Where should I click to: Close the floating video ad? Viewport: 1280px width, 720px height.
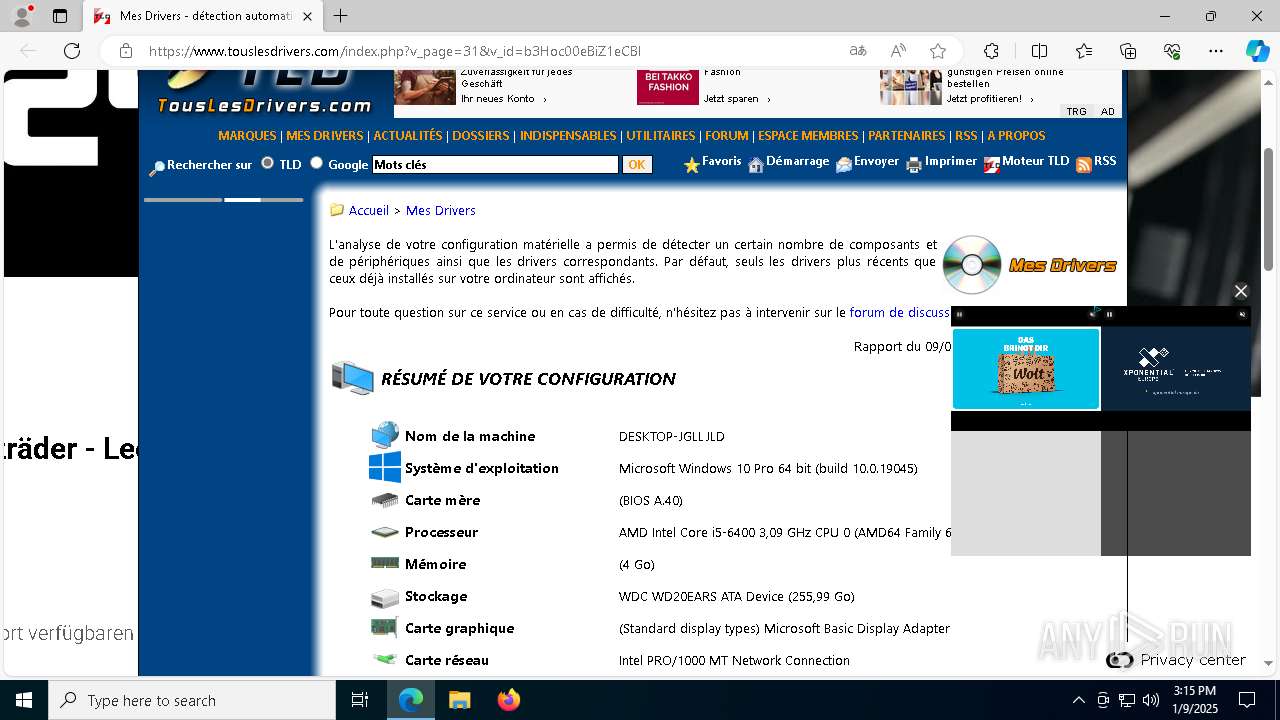(x=1241, y=291)
